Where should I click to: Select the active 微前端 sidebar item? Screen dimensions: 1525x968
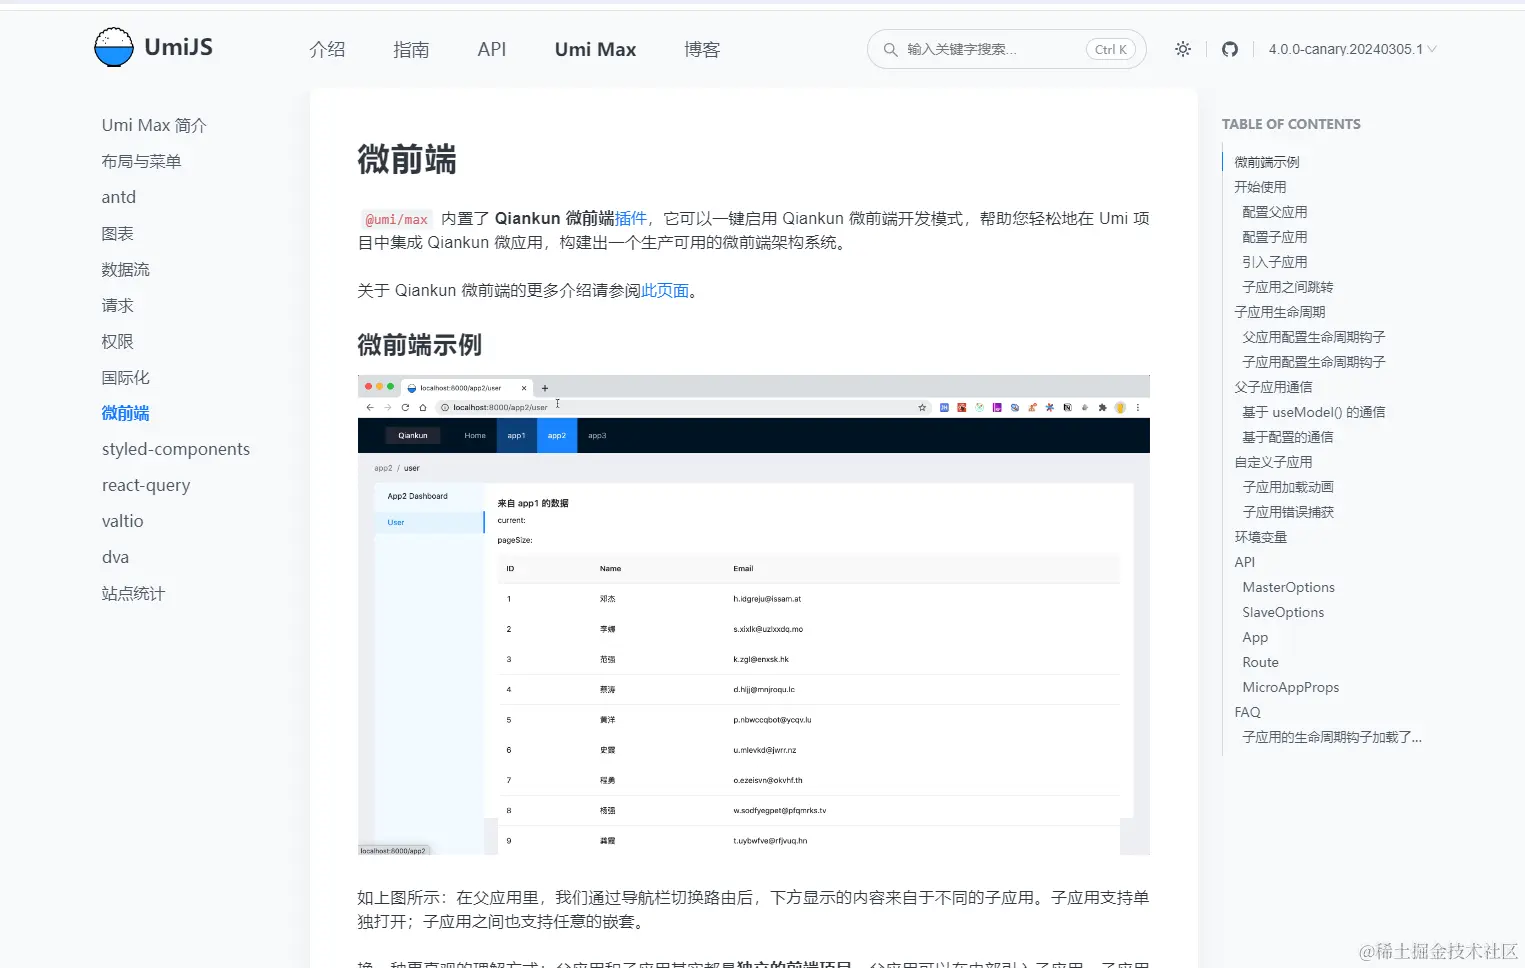click(x=125, y=413)
